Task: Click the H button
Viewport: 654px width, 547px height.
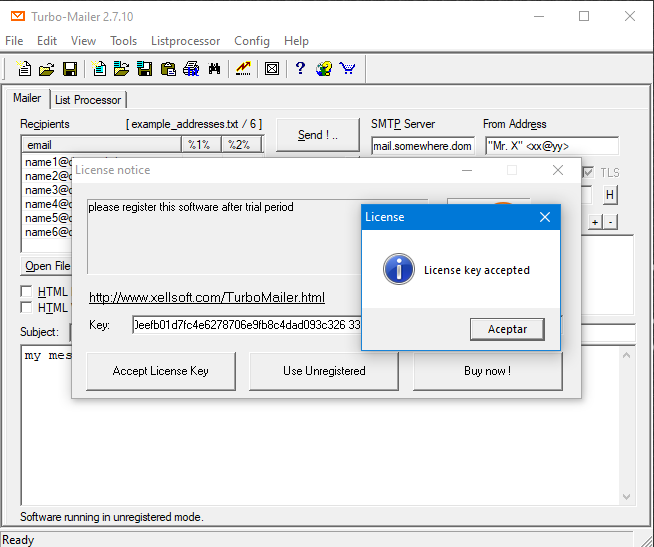Action: 610,194
